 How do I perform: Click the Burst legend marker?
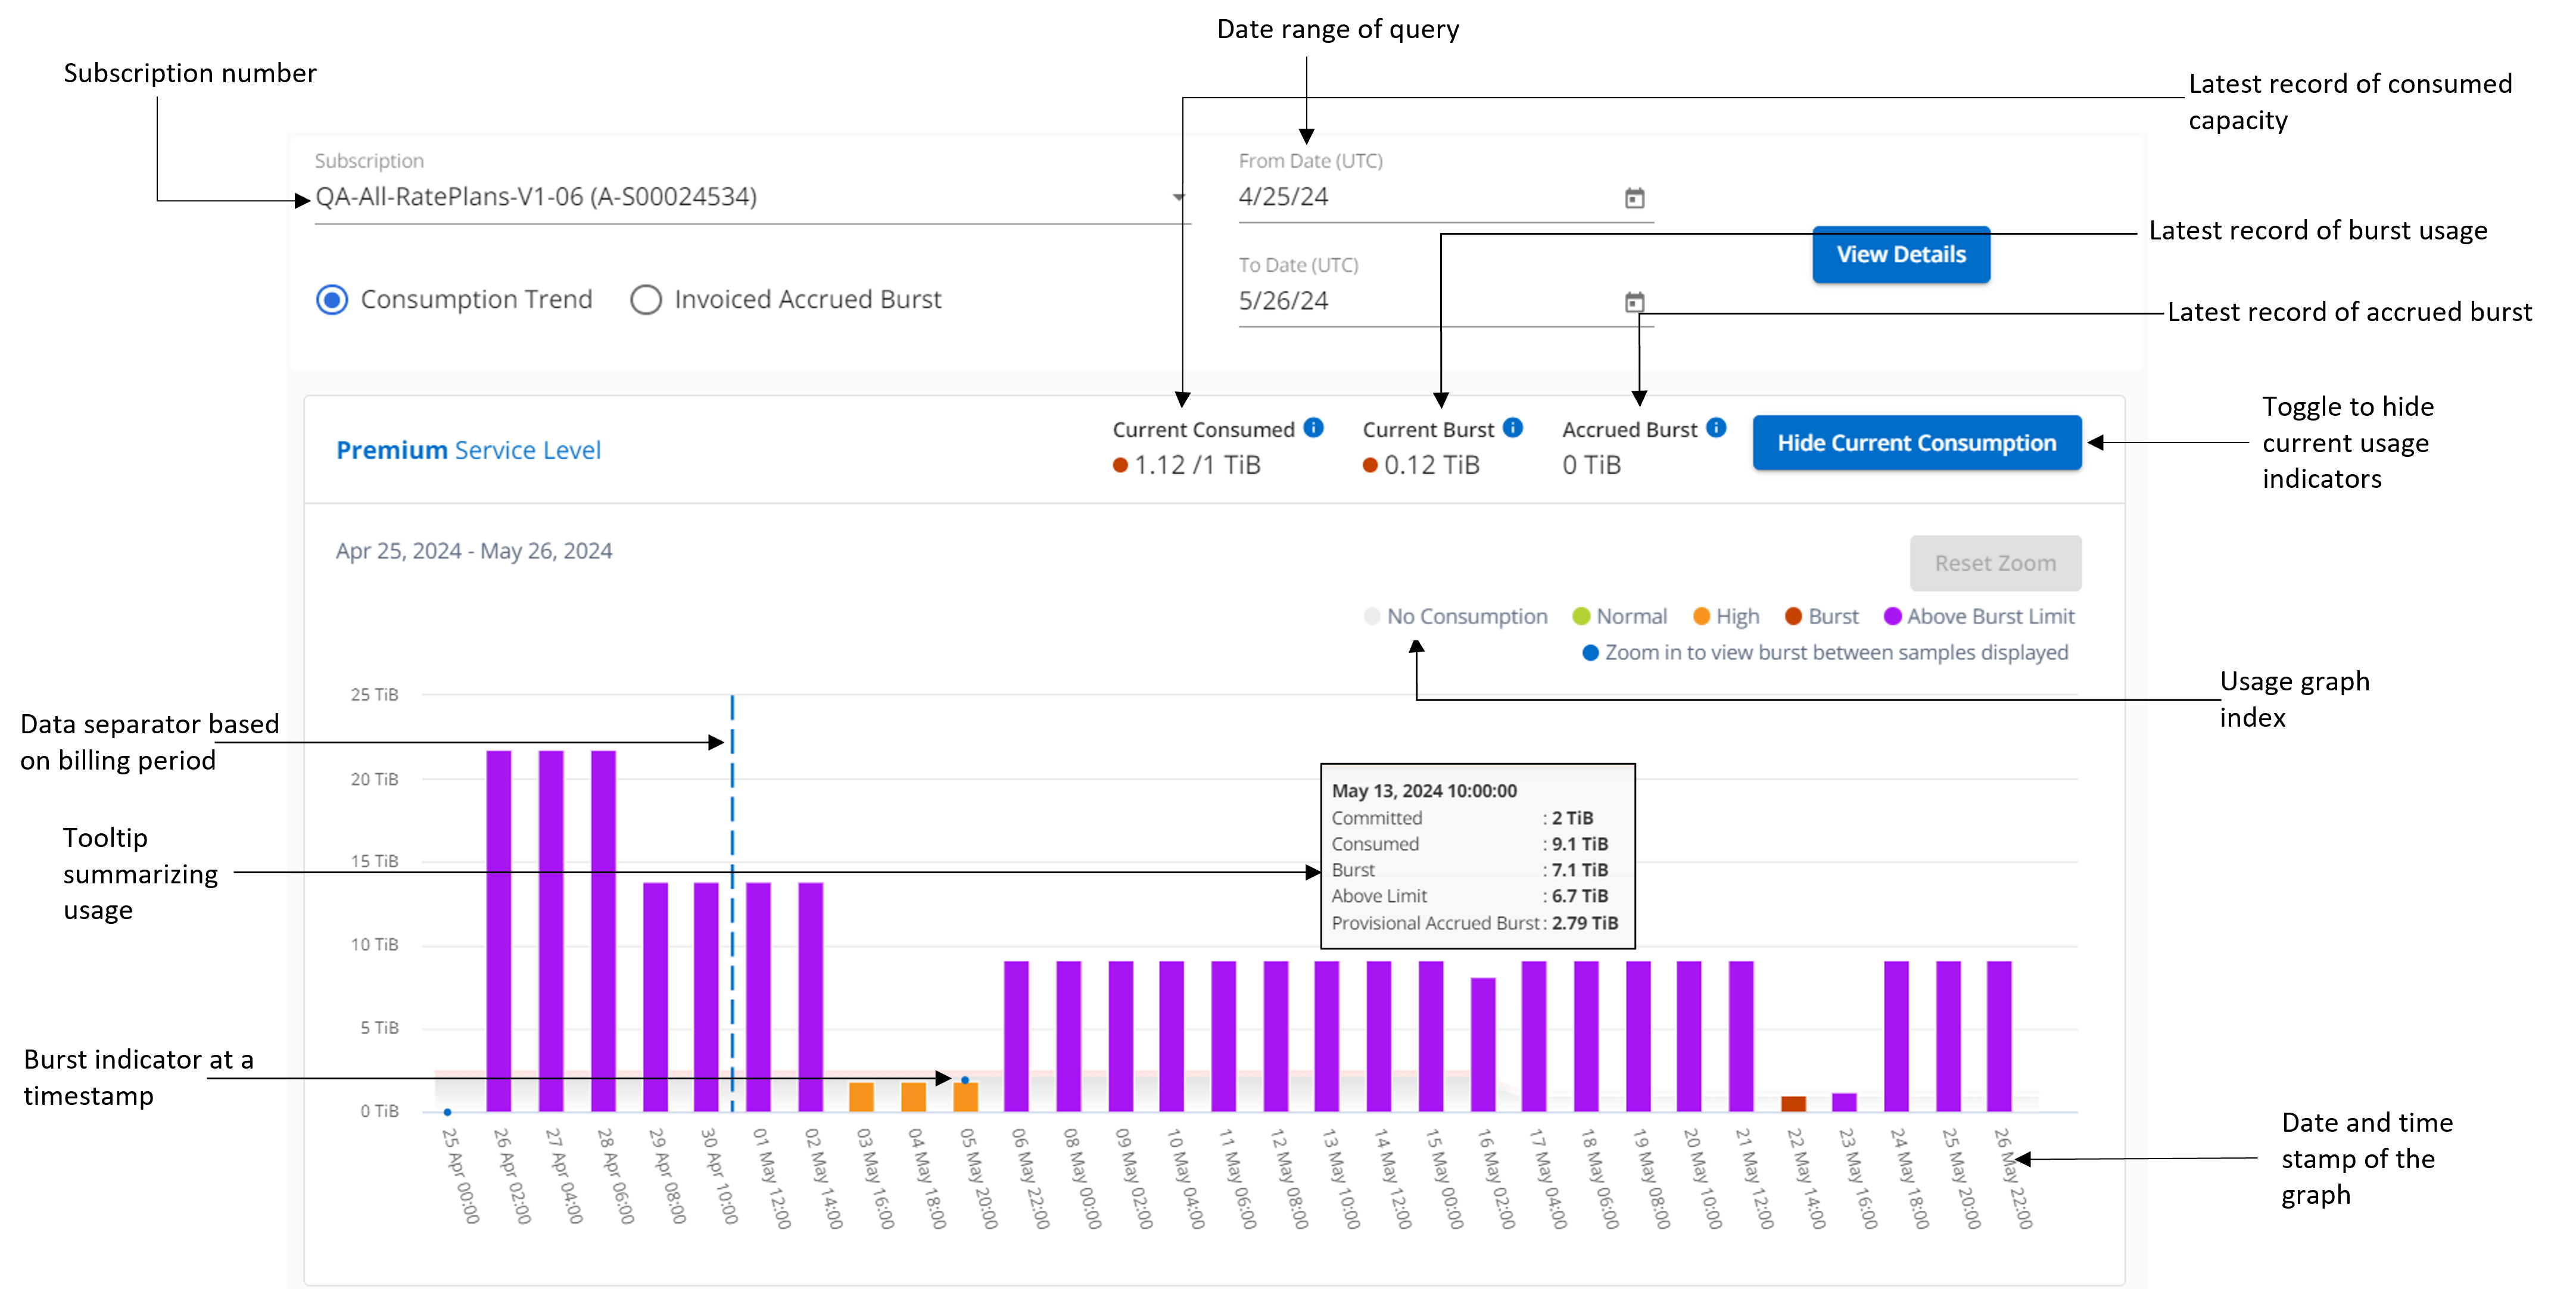click(1793, 616)
